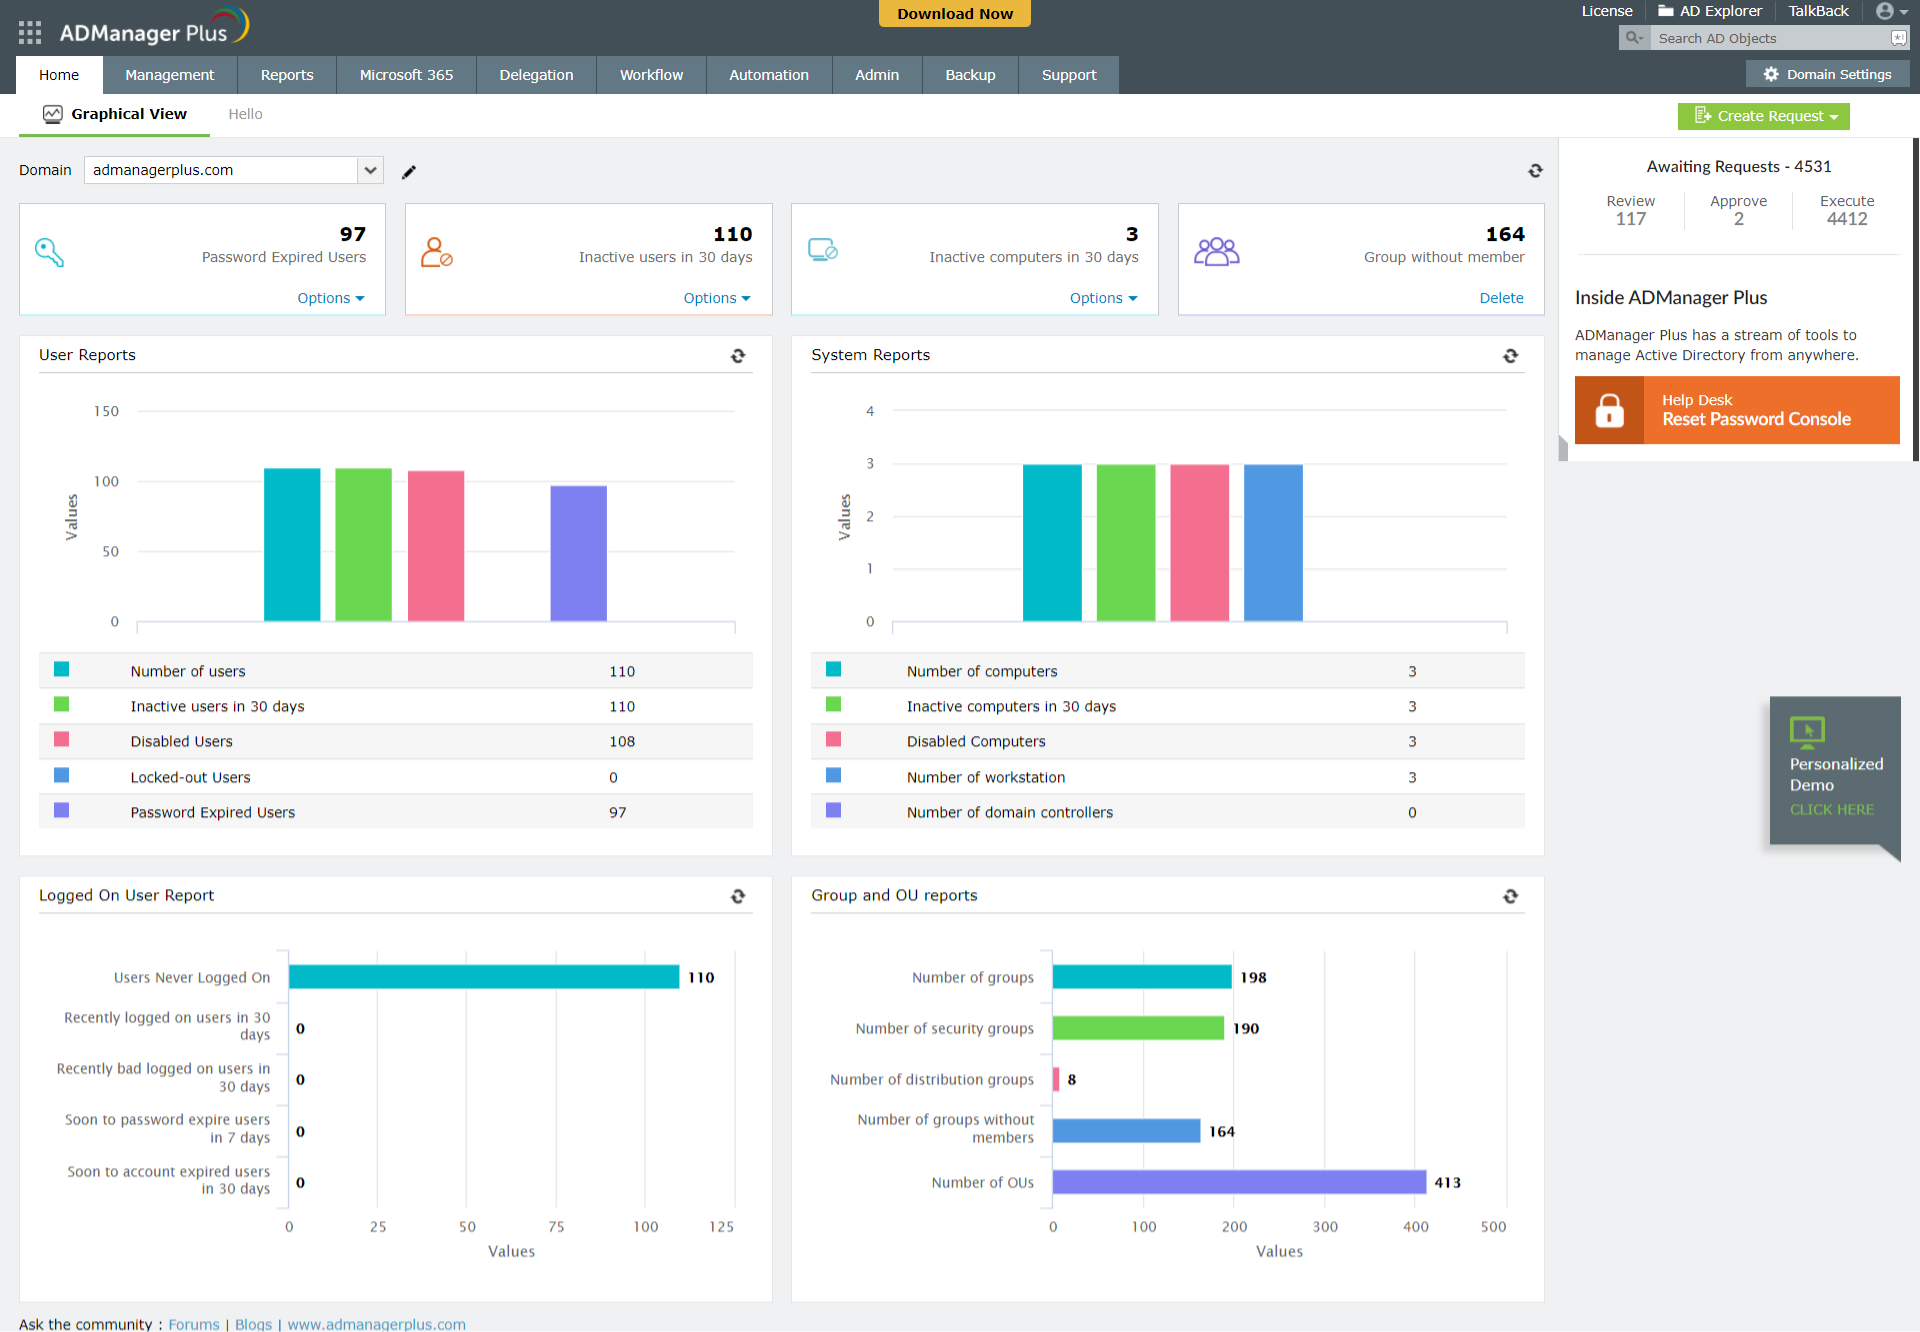1920x1332 pixels.
Task: Select the Management tab
Action: tap(169, 74)
